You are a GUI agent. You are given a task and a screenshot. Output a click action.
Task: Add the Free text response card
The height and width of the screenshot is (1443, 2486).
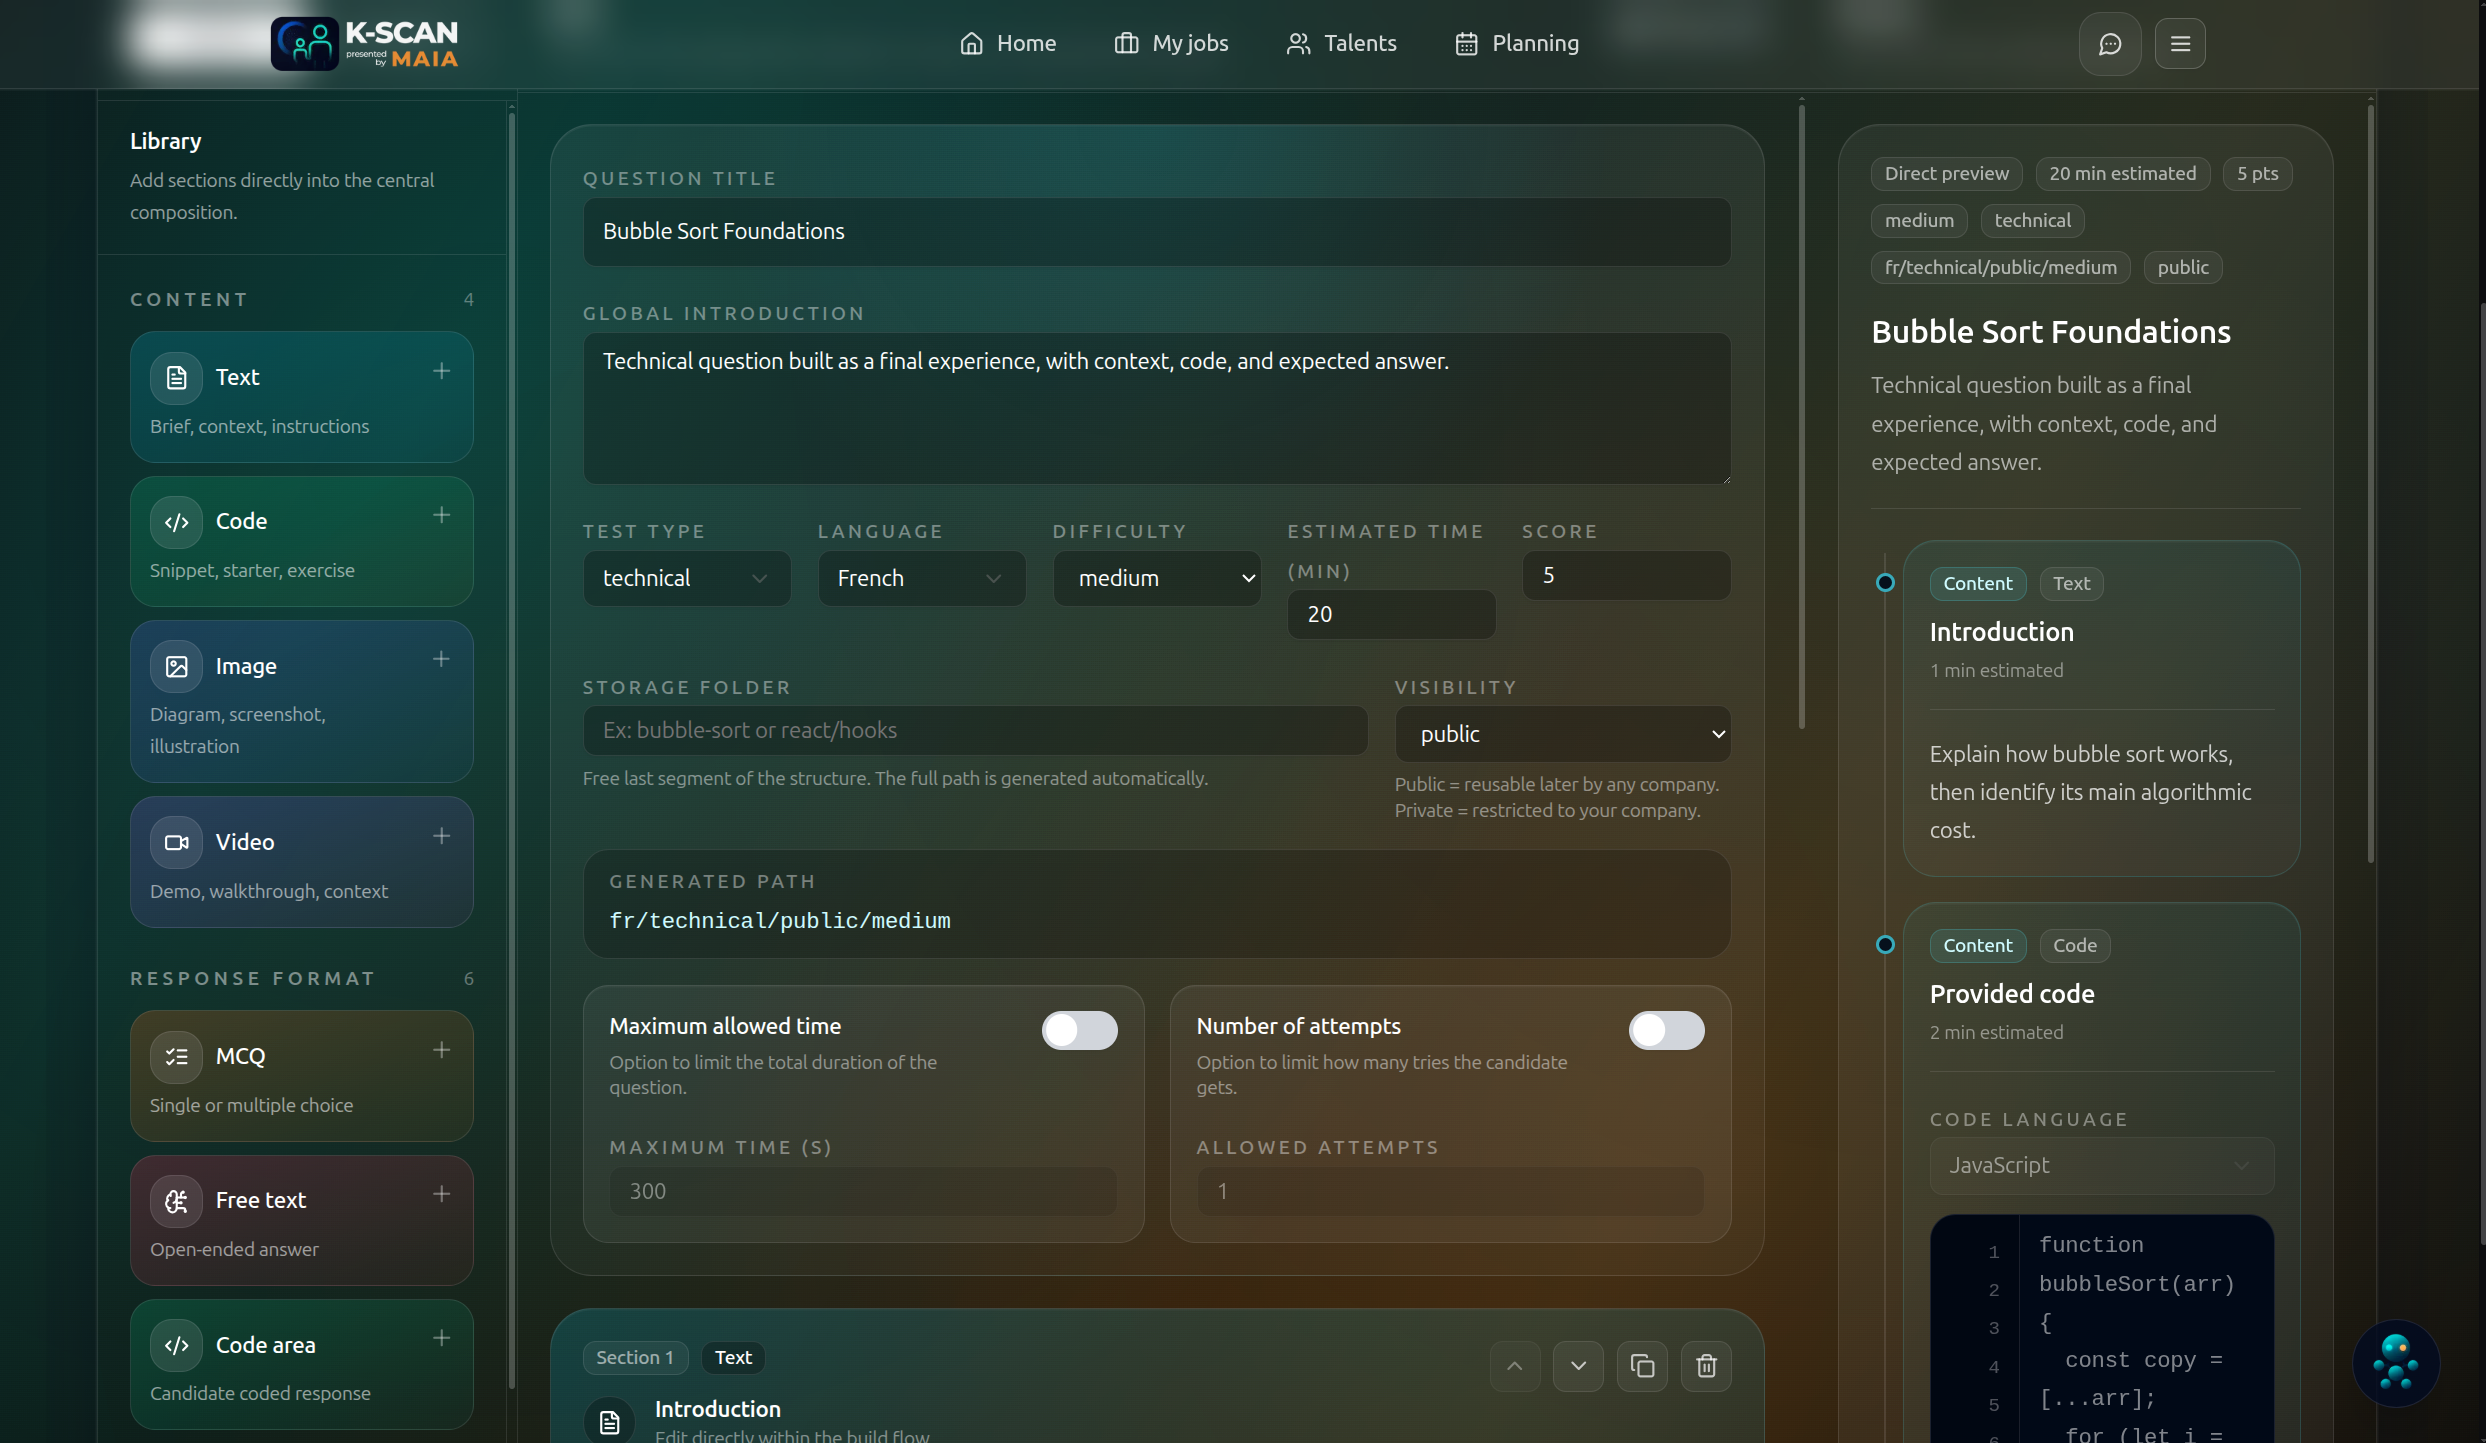[x=441, y=1194]
